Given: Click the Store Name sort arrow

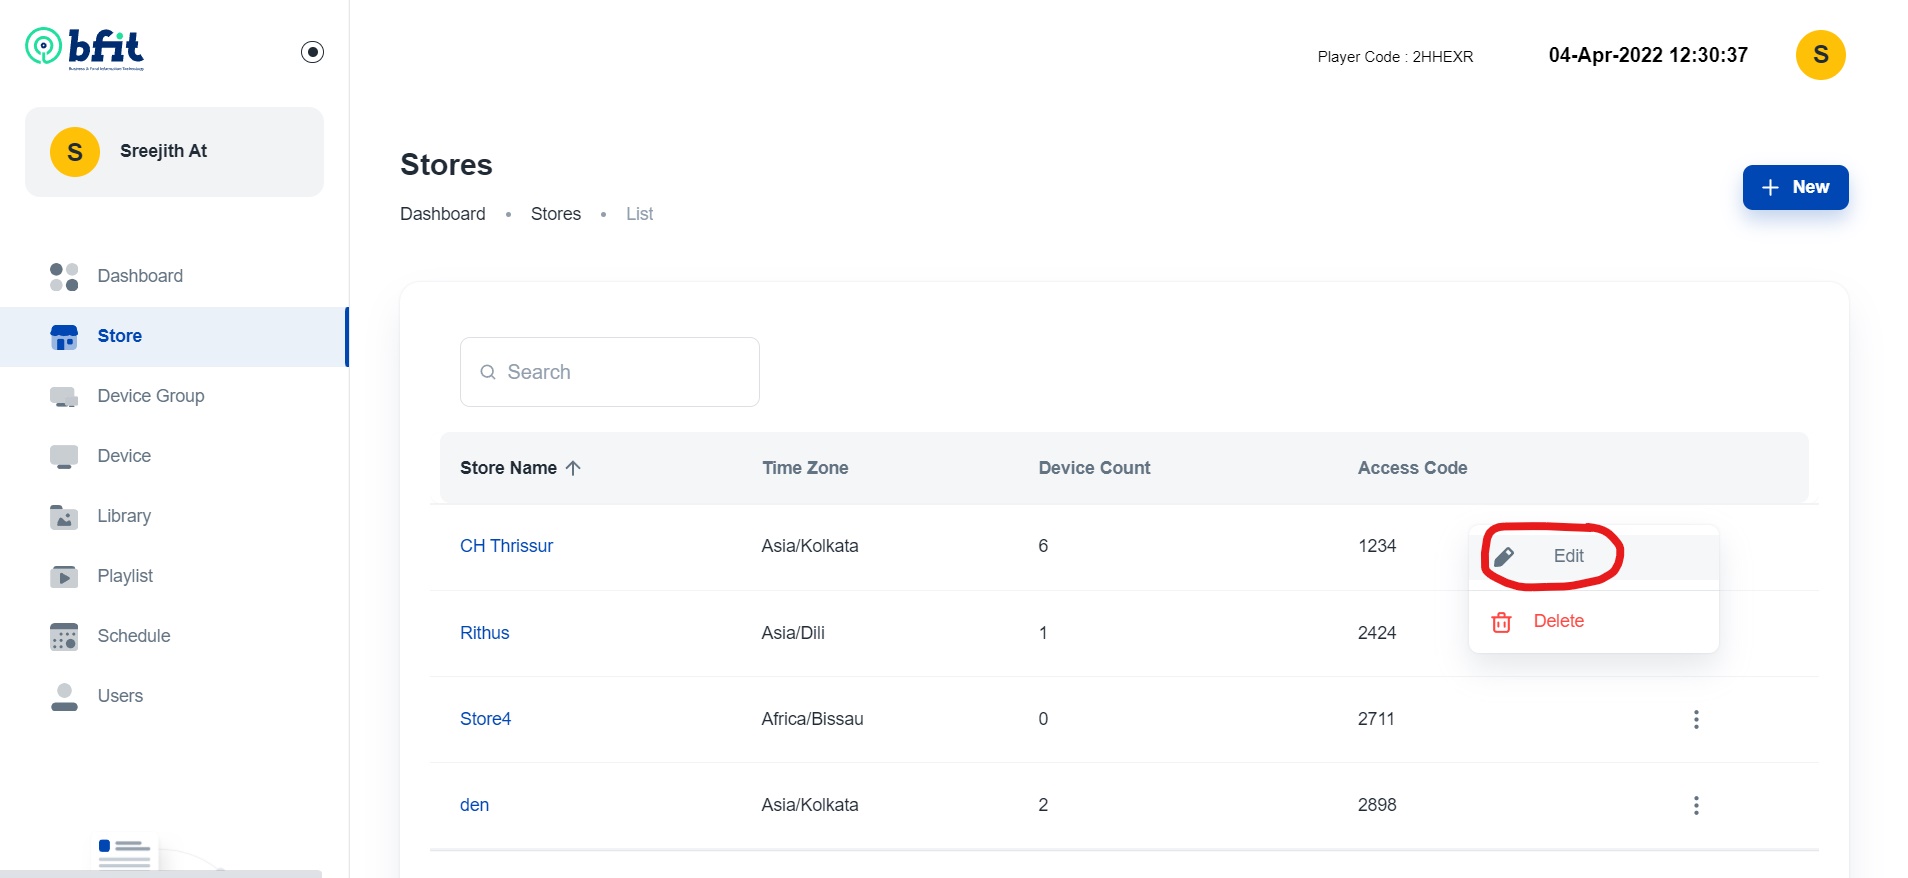Looking at the screenshot, I should 573,468.
